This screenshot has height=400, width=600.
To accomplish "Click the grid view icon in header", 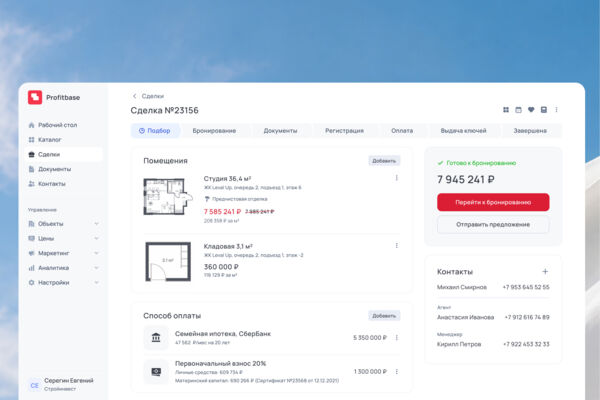I will click(x=506, y=110).
